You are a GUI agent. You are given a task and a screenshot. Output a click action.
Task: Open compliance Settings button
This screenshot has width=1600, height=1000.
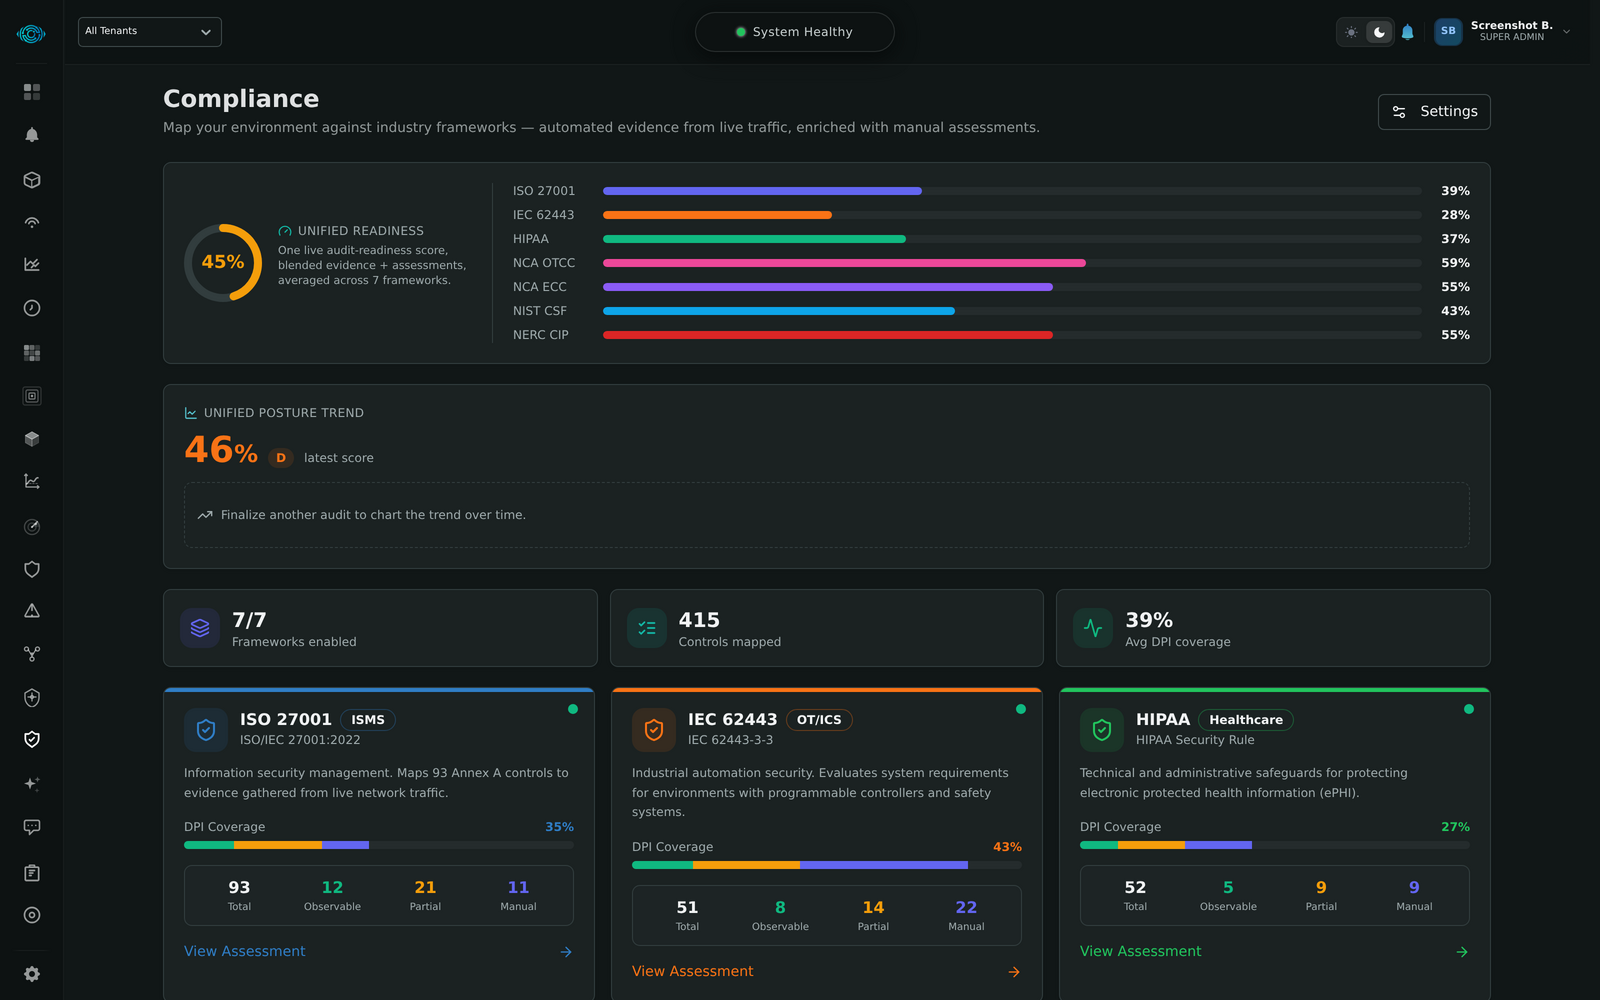(x=1434, y=112)
